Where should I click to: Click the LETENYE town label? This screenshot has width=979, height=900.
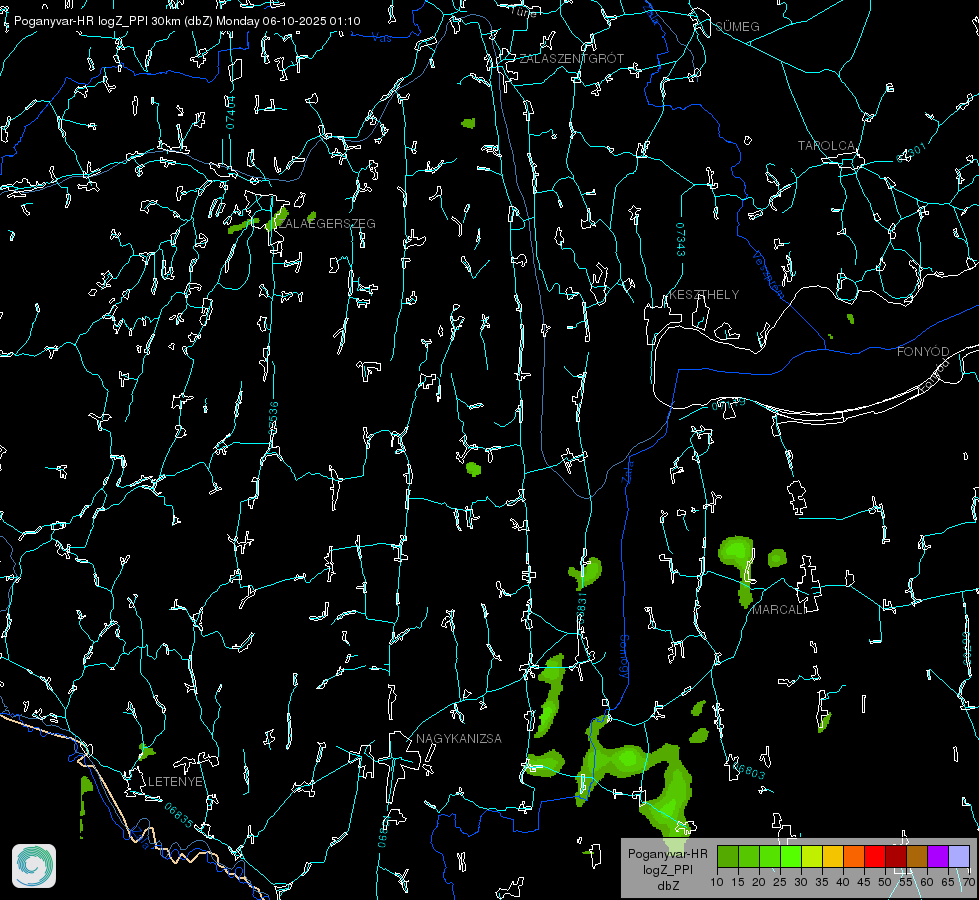click(x=175, y=782)
